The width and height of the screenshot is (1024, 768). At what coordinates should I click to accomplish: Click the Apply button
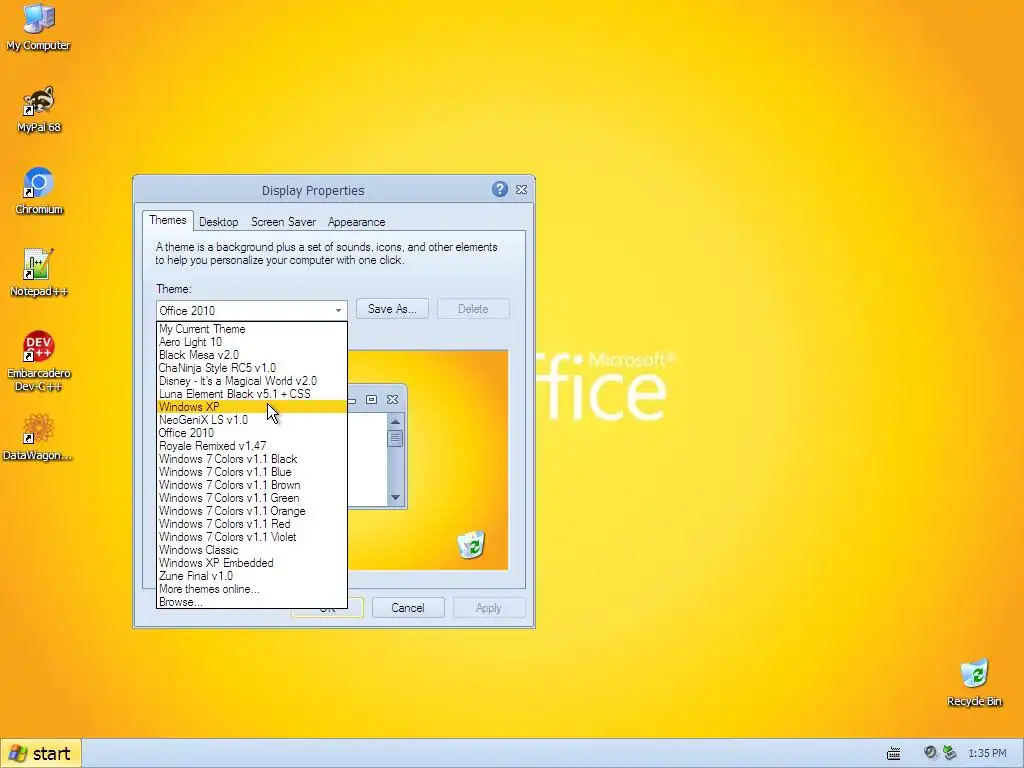coord(488,608)
